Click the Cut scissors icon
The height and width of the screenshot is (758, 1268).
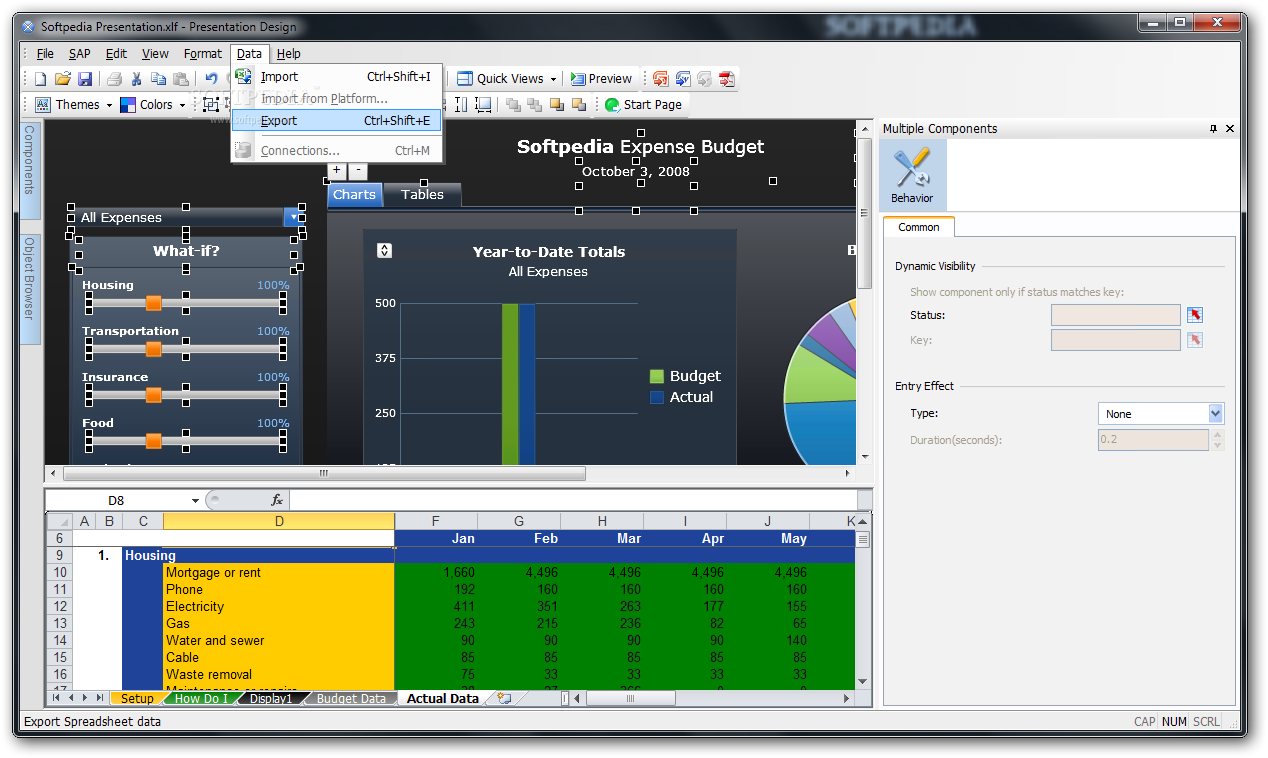pos(137,79)
